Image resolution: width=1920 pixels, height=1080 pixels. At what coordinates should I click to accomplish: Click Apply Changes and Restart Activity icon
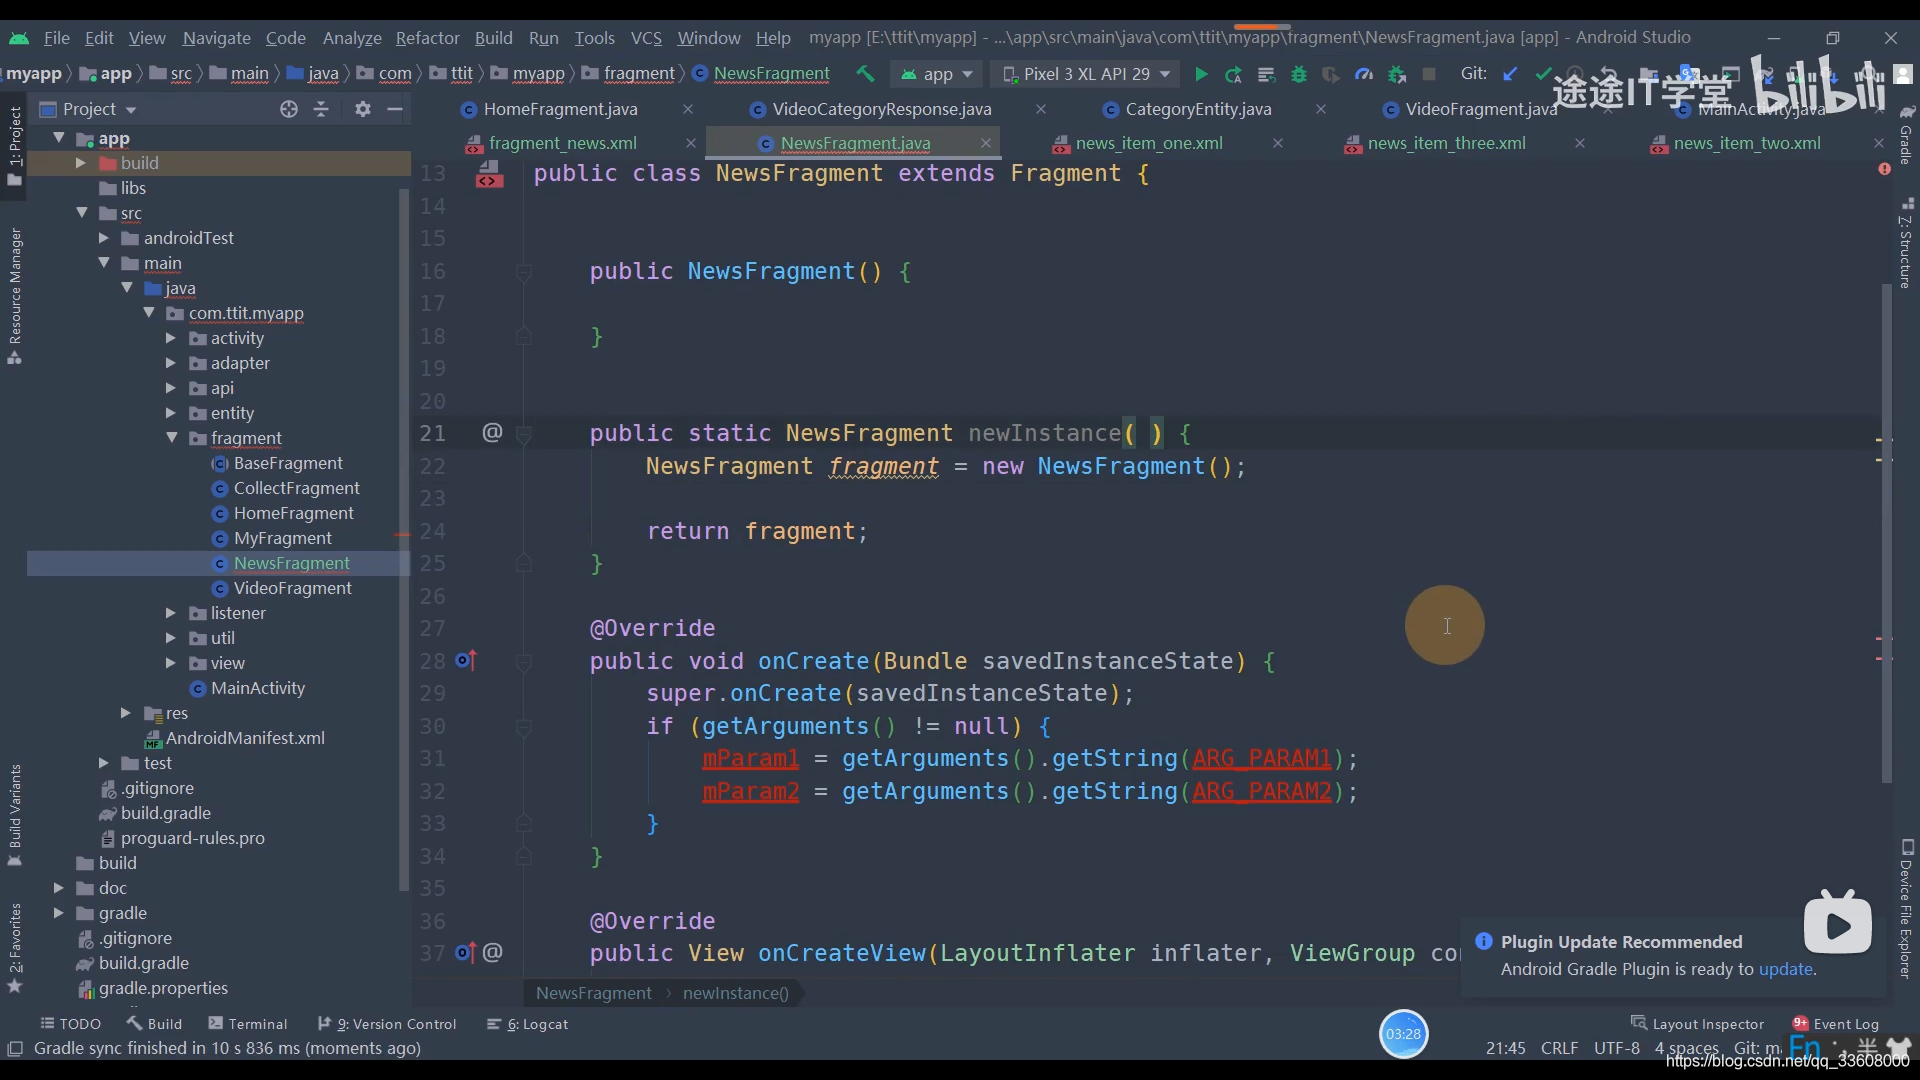click(x=1233, y=74)
